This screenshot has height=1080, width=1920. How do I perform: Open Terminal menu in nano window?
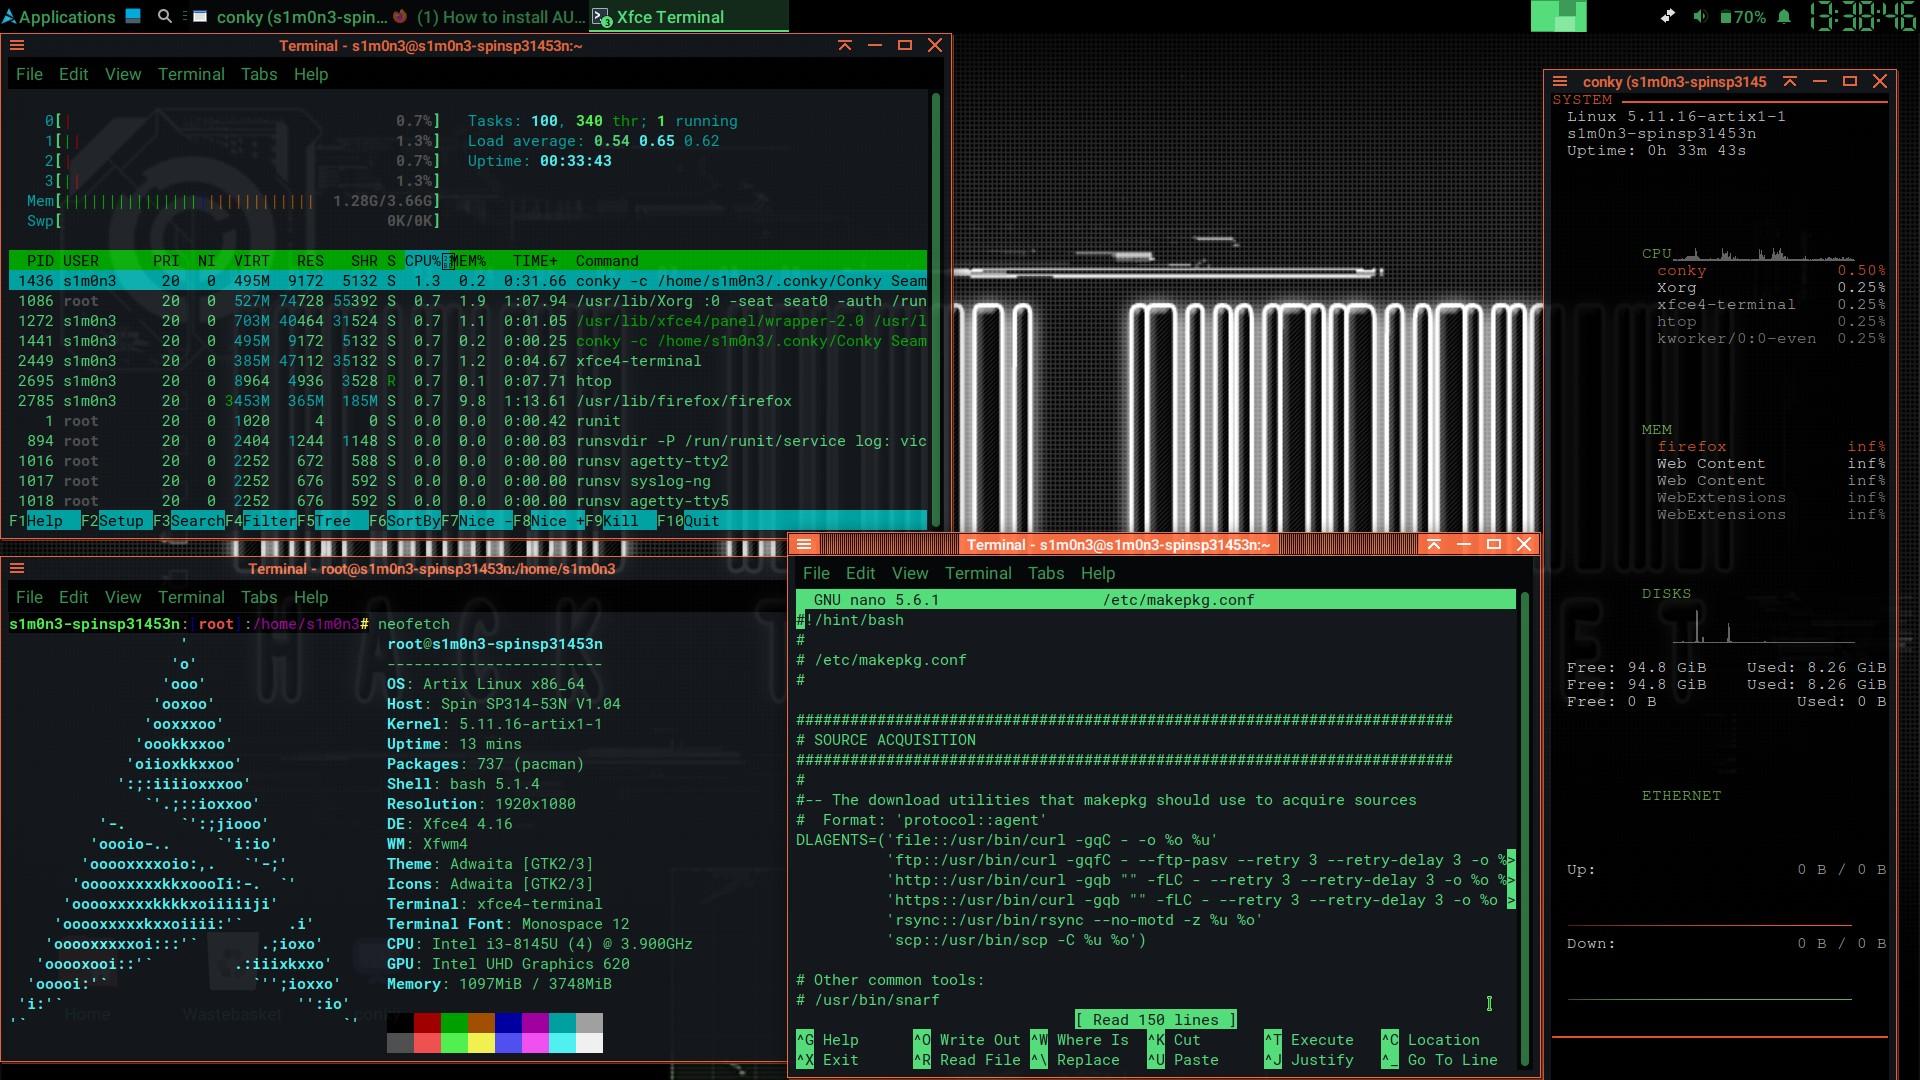977,573
